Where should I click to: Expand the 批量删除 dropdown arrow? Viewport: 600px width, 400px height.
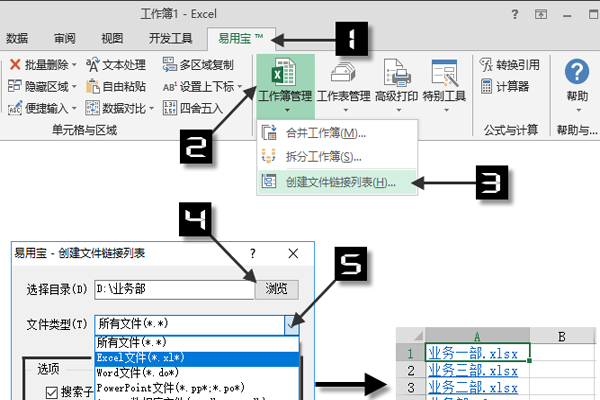pos(74,65)
